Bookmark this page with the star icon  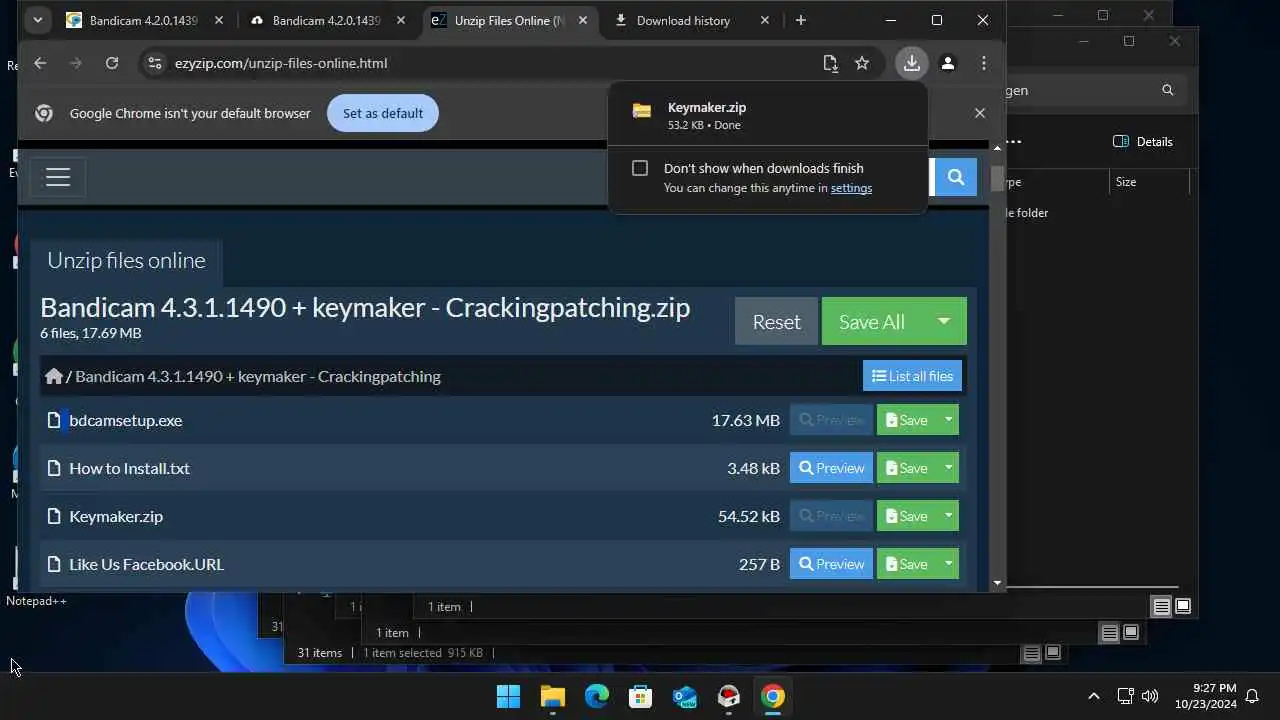862,63
